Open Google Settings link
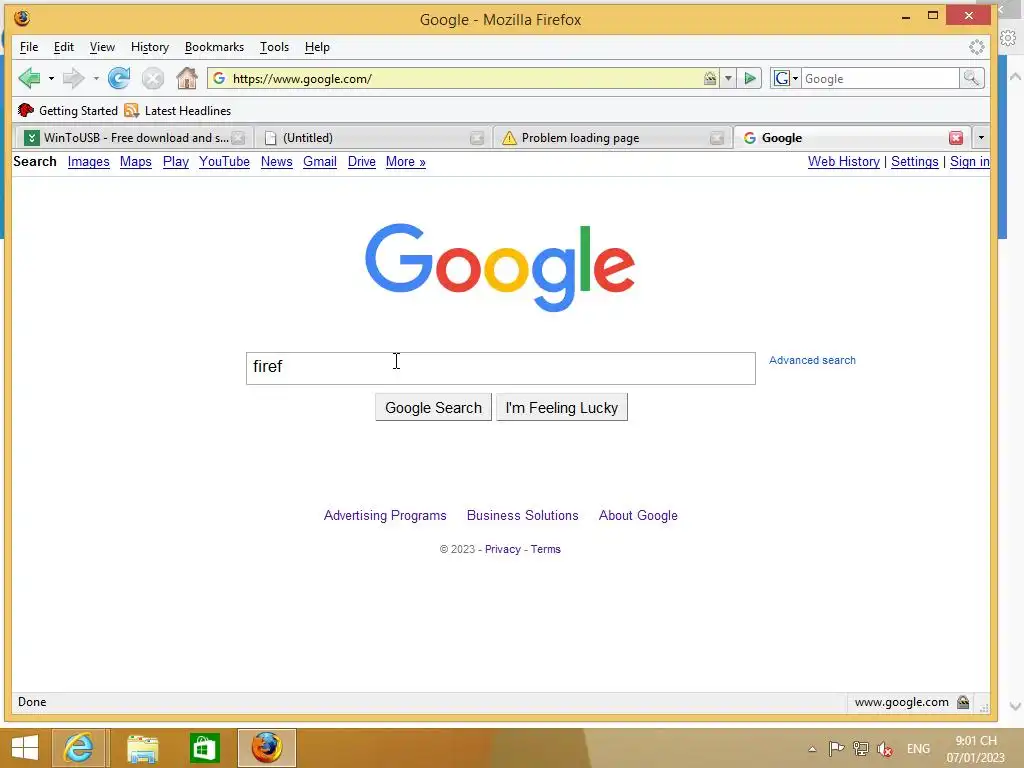This screenshot has height=768, width=1024. click(914, 161)
